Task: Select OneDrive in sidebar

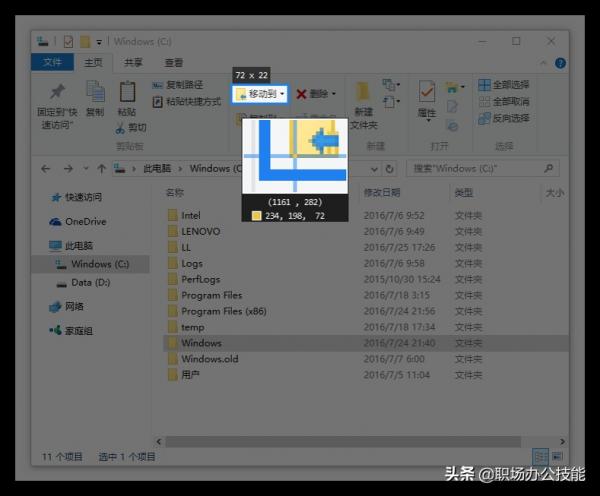Action: (78, 222)
